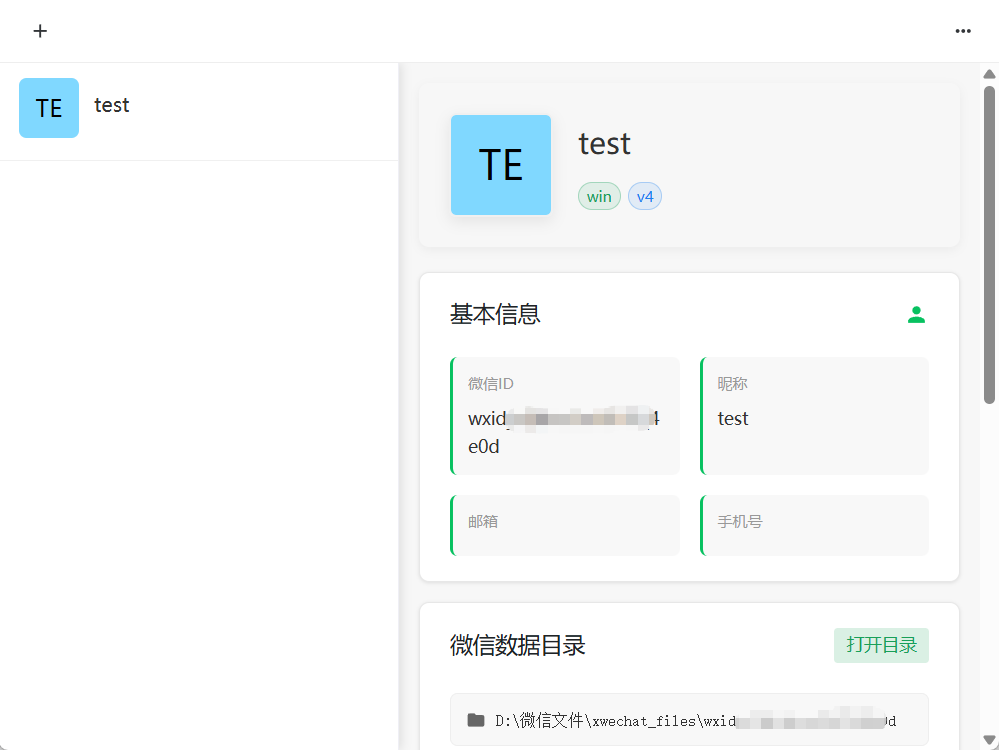Click the empty 手机号 field card
999x750 pixels.
pyautogui.click(x=815, y=525)
